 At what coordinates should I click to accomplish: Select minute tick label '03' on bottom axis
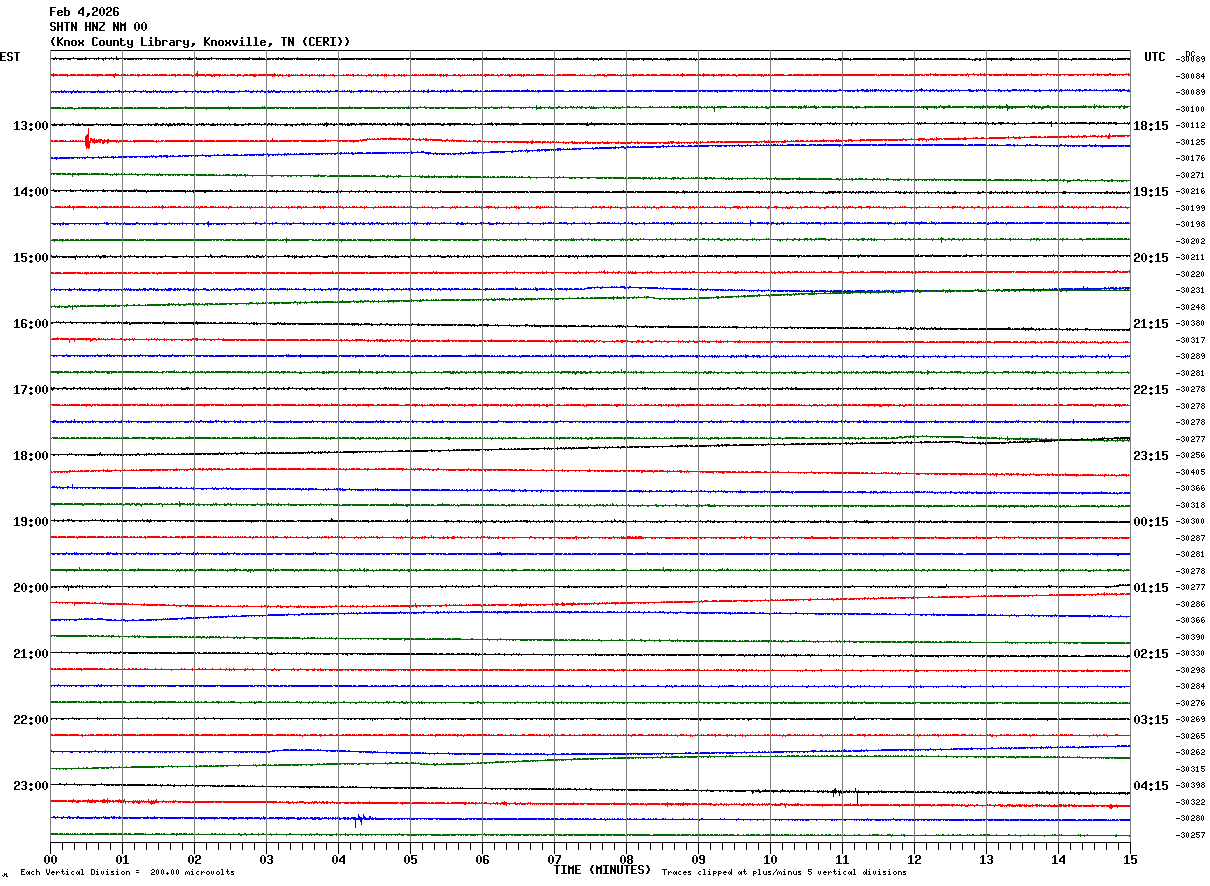point(266,859)
